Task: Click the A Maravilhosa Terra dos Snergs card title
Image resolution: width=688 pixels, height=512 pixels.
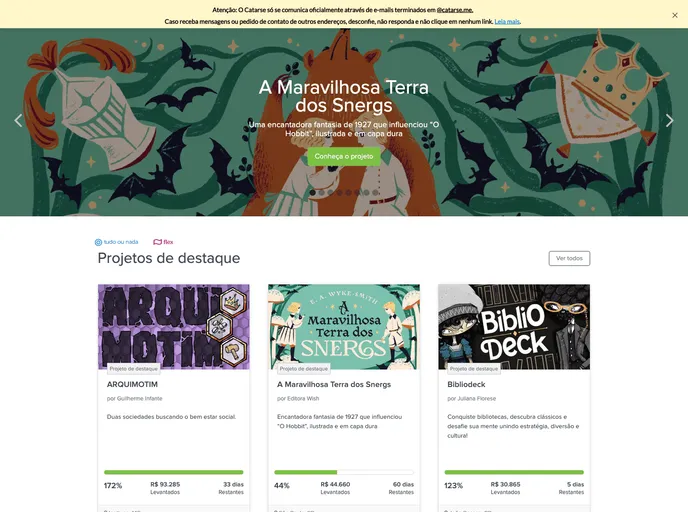Action: pyautogui.click(x=334, y=384)
